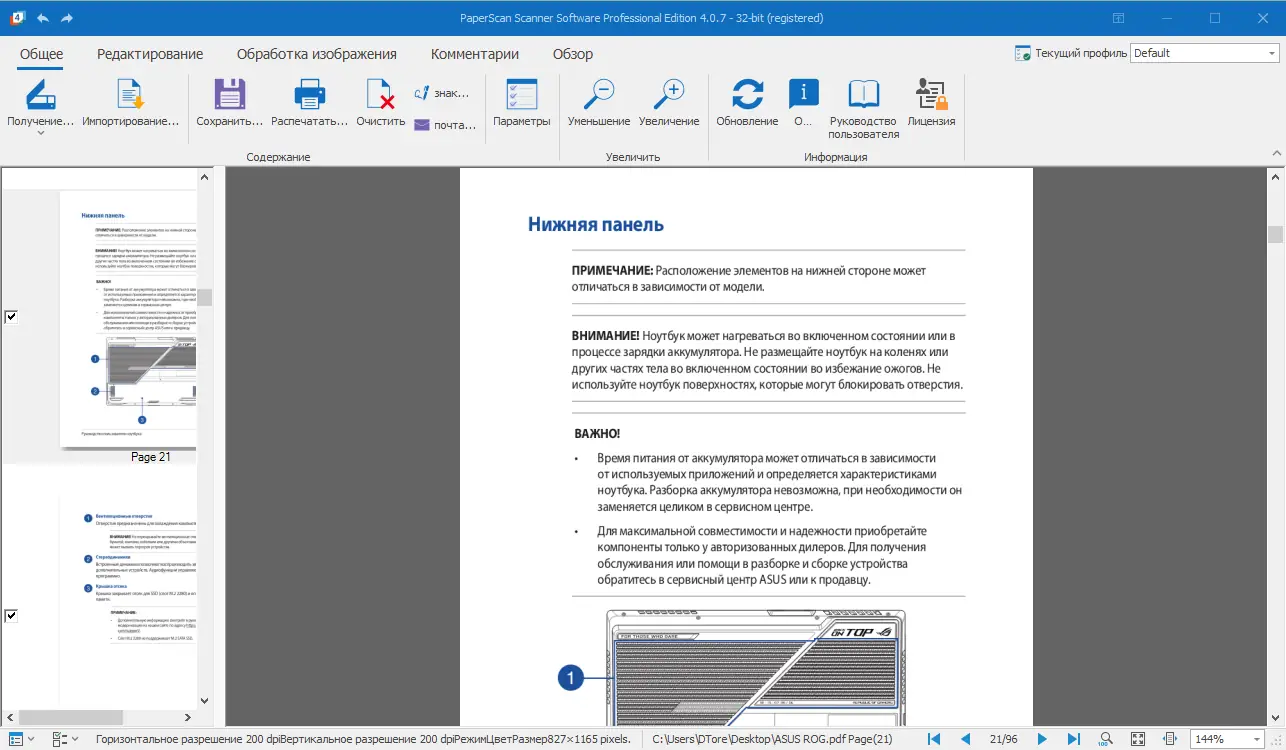
Task: Open the Параметры settings icon
Action: pyautogui.click(x=521, y=95)
